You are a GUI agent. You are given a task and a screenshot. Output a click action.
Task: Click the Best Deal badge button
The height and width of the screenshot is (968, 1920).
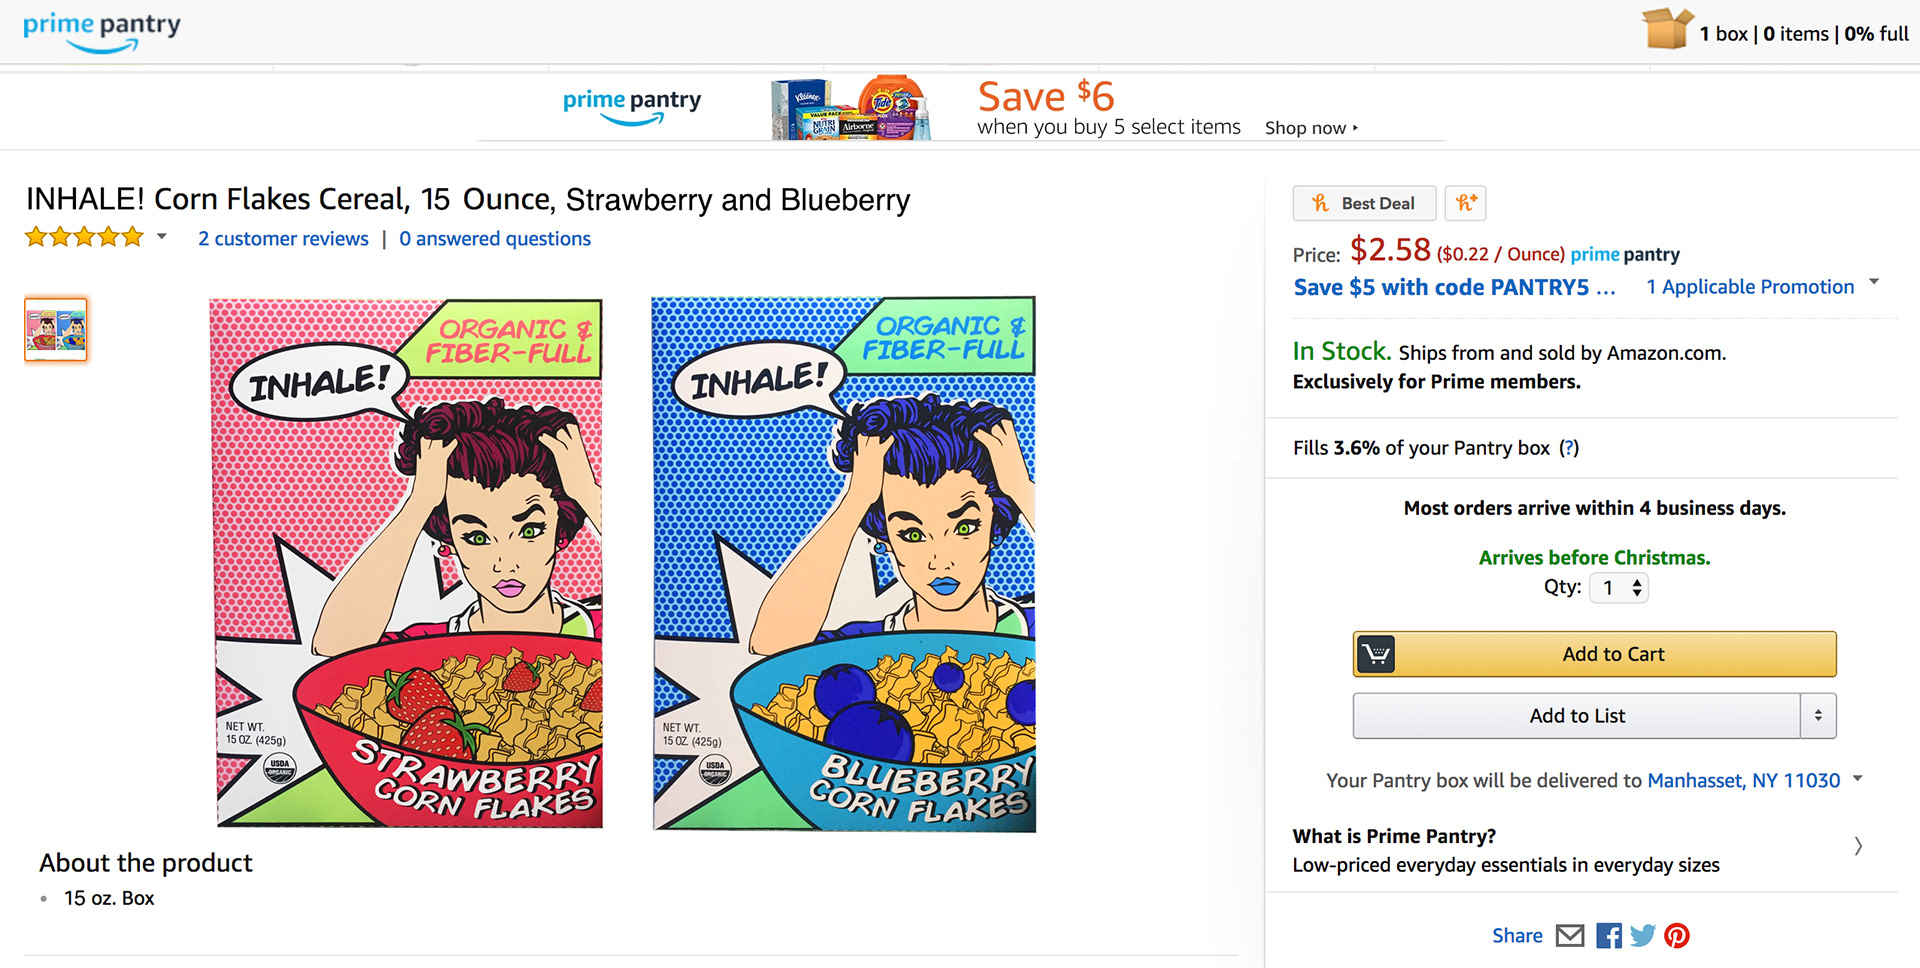tap(1364, 203)
